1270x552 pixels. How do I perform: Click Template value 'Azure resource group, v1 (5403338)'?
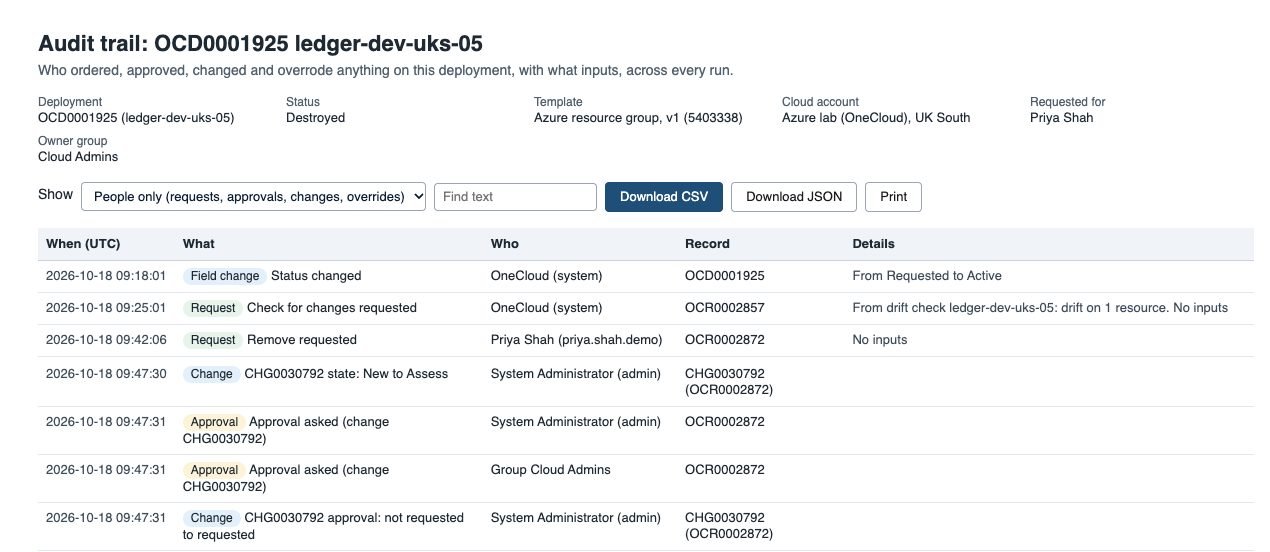[638, 118]
